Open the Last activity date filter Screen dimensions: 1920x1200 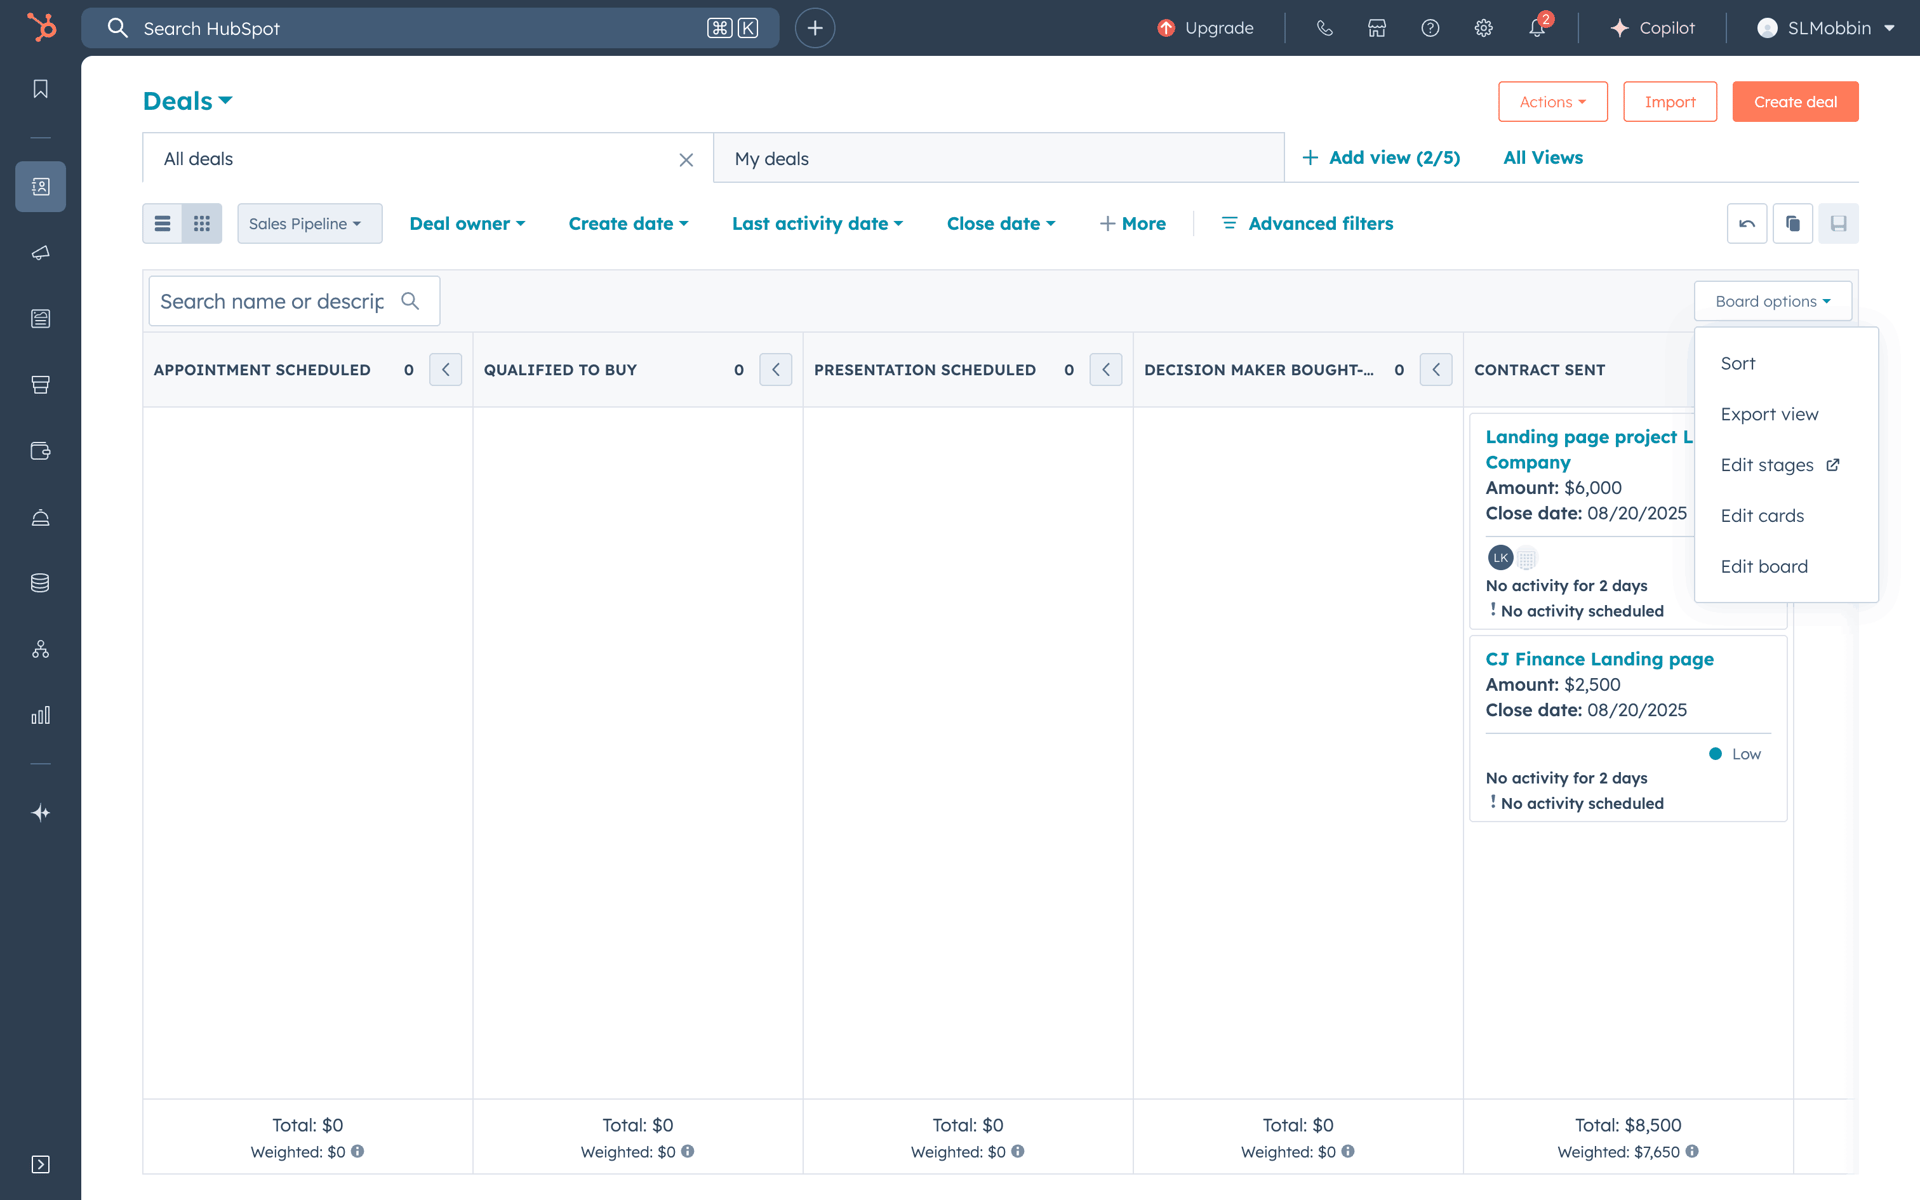(x=817, y=224)
